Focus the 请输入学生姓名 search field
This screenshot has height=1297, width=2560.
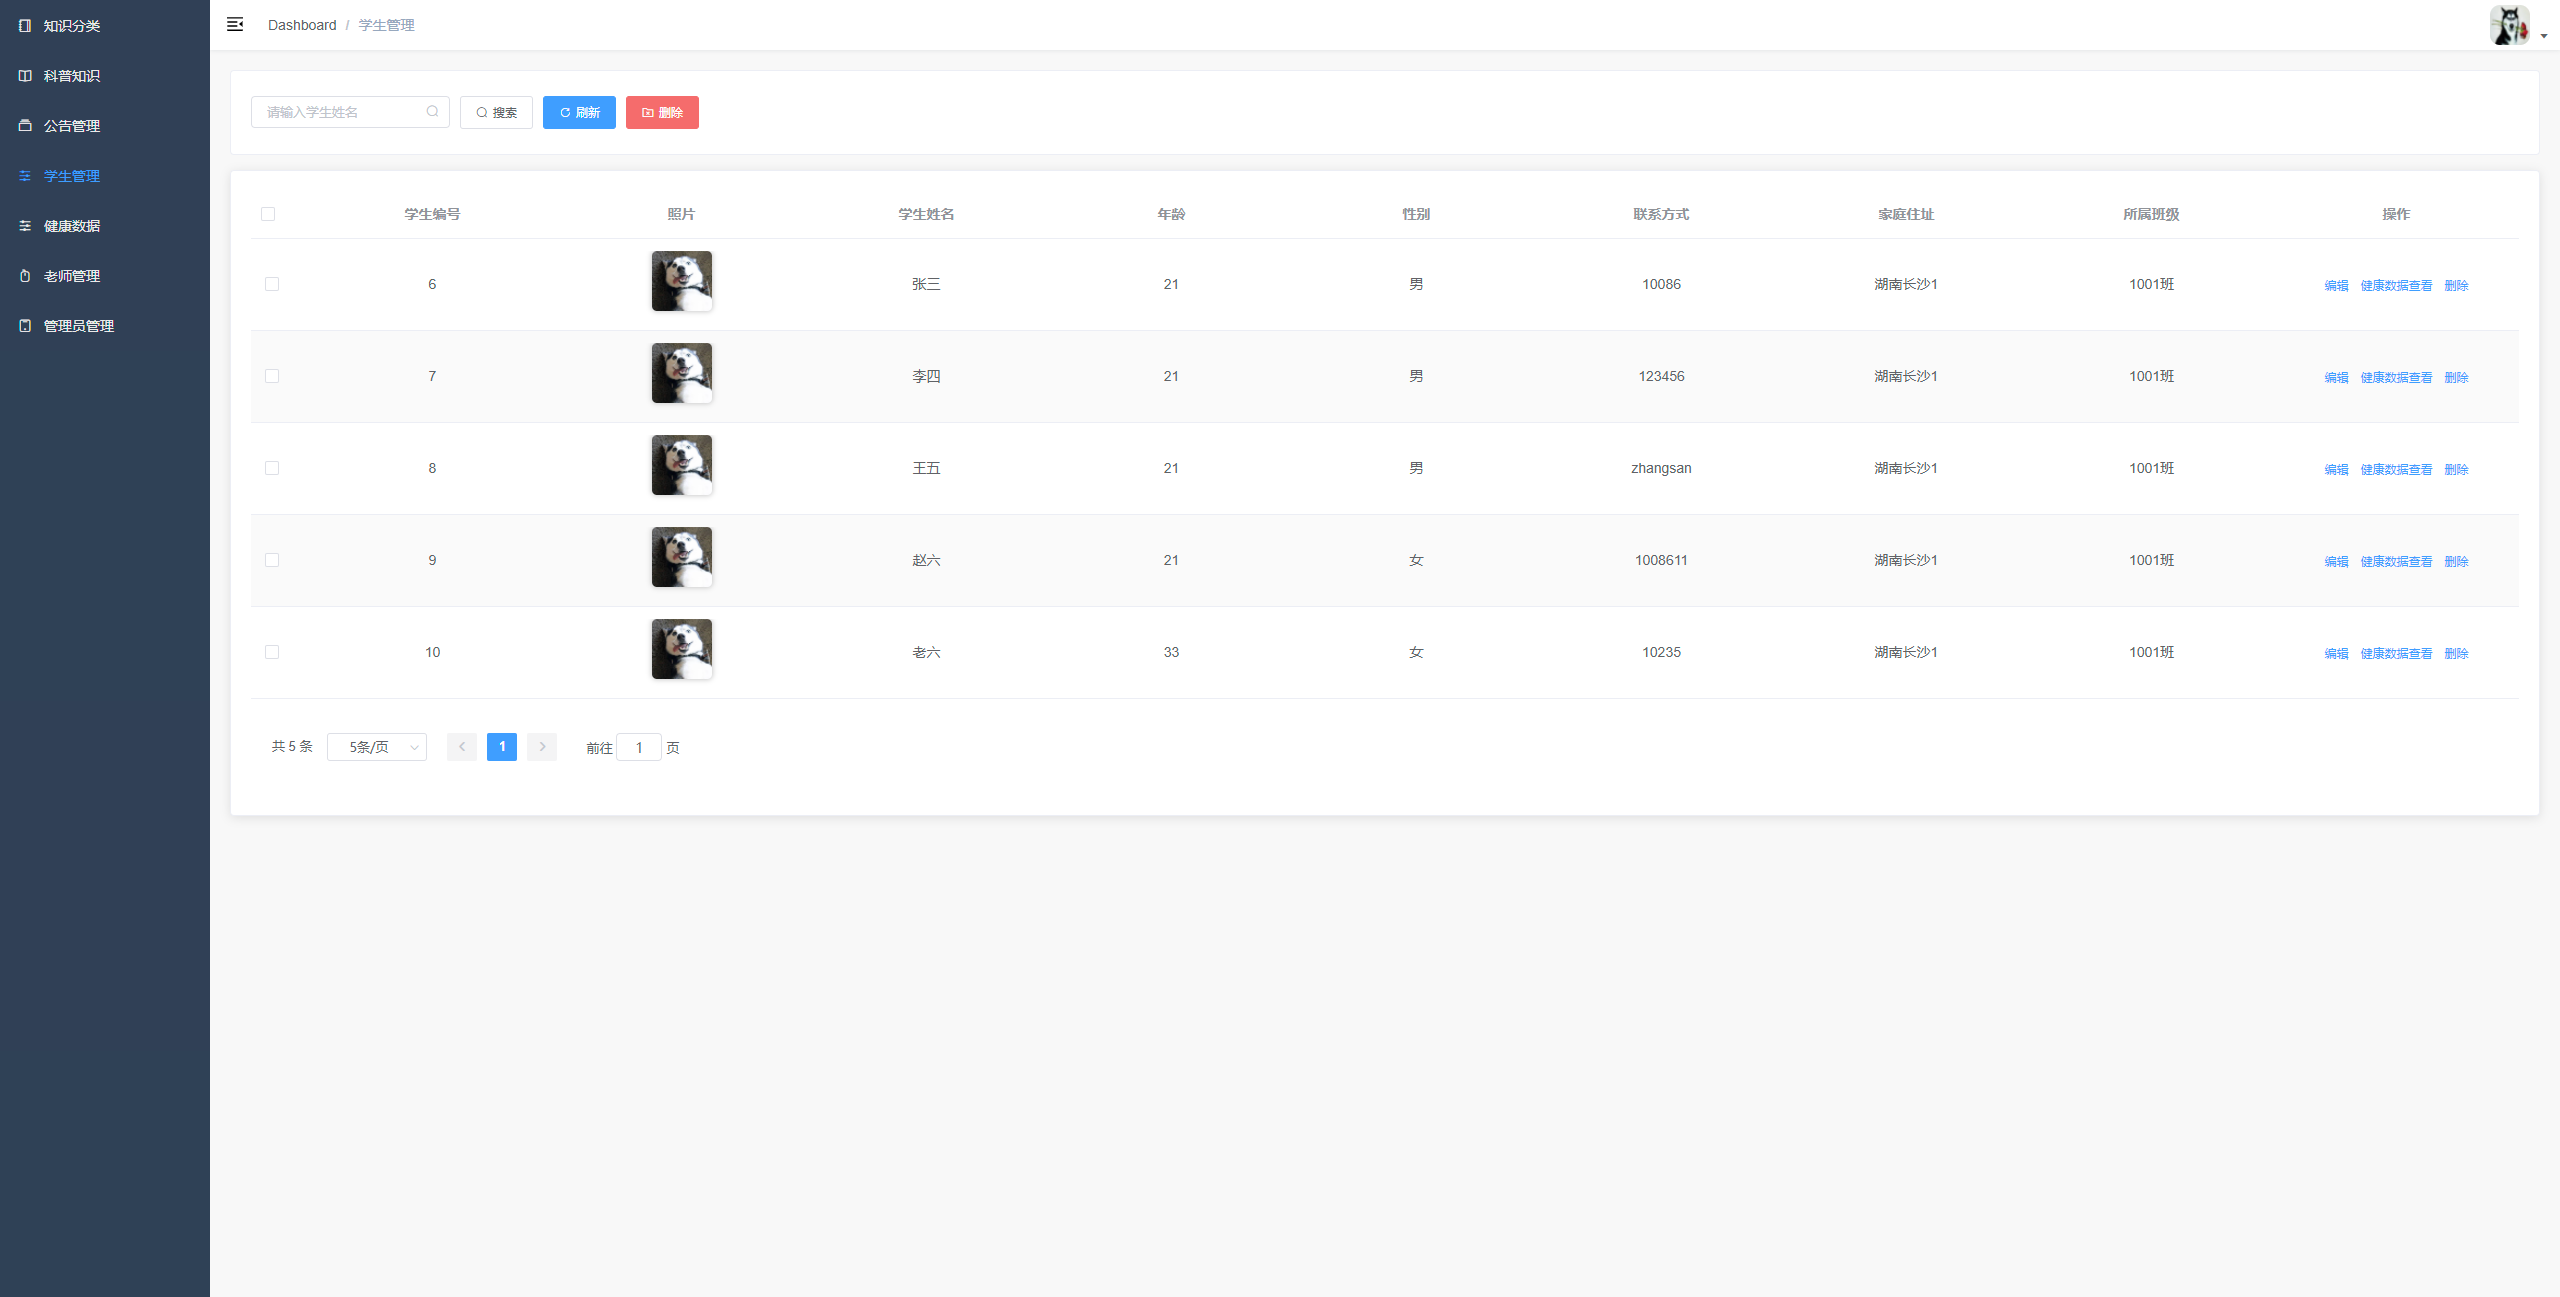coord(350,112)
